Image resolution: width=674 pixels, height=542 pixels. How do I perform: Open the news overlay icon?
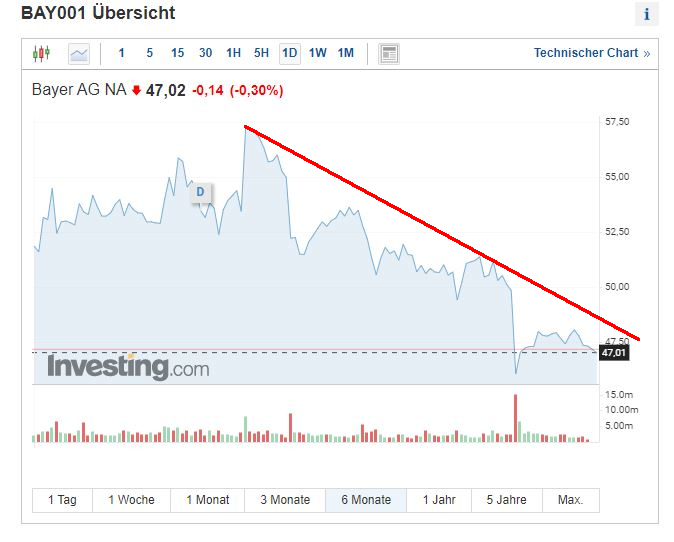pyautogui.click(x=389, y=53)
